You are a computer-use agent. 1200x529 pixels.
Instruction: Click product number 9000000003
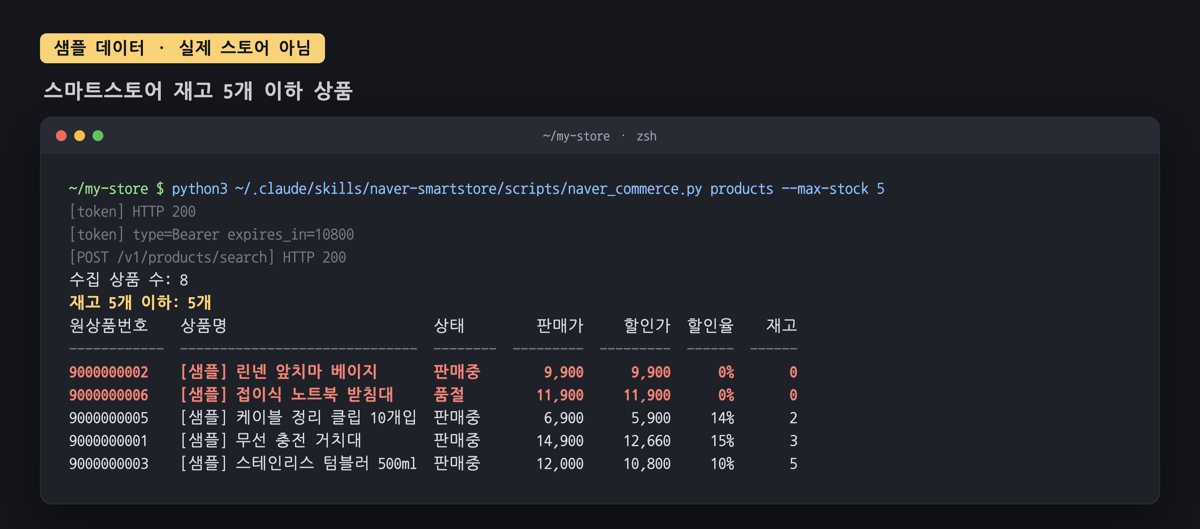point(108,463)
